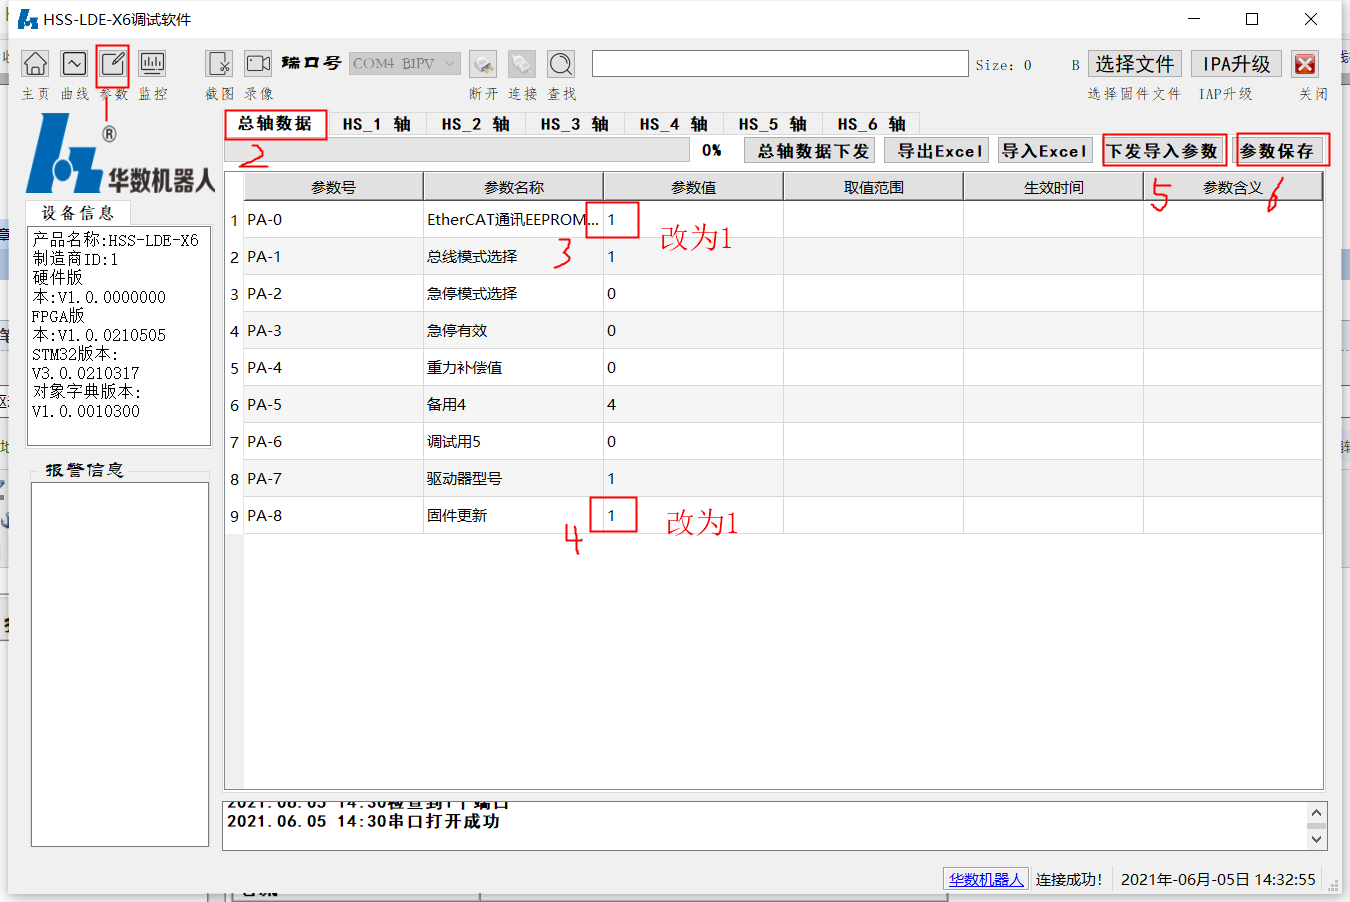The width and height of the screenshot is (1350, 902).
Task: Click the 参数号 column header
Action: click(x=333, y=187)
